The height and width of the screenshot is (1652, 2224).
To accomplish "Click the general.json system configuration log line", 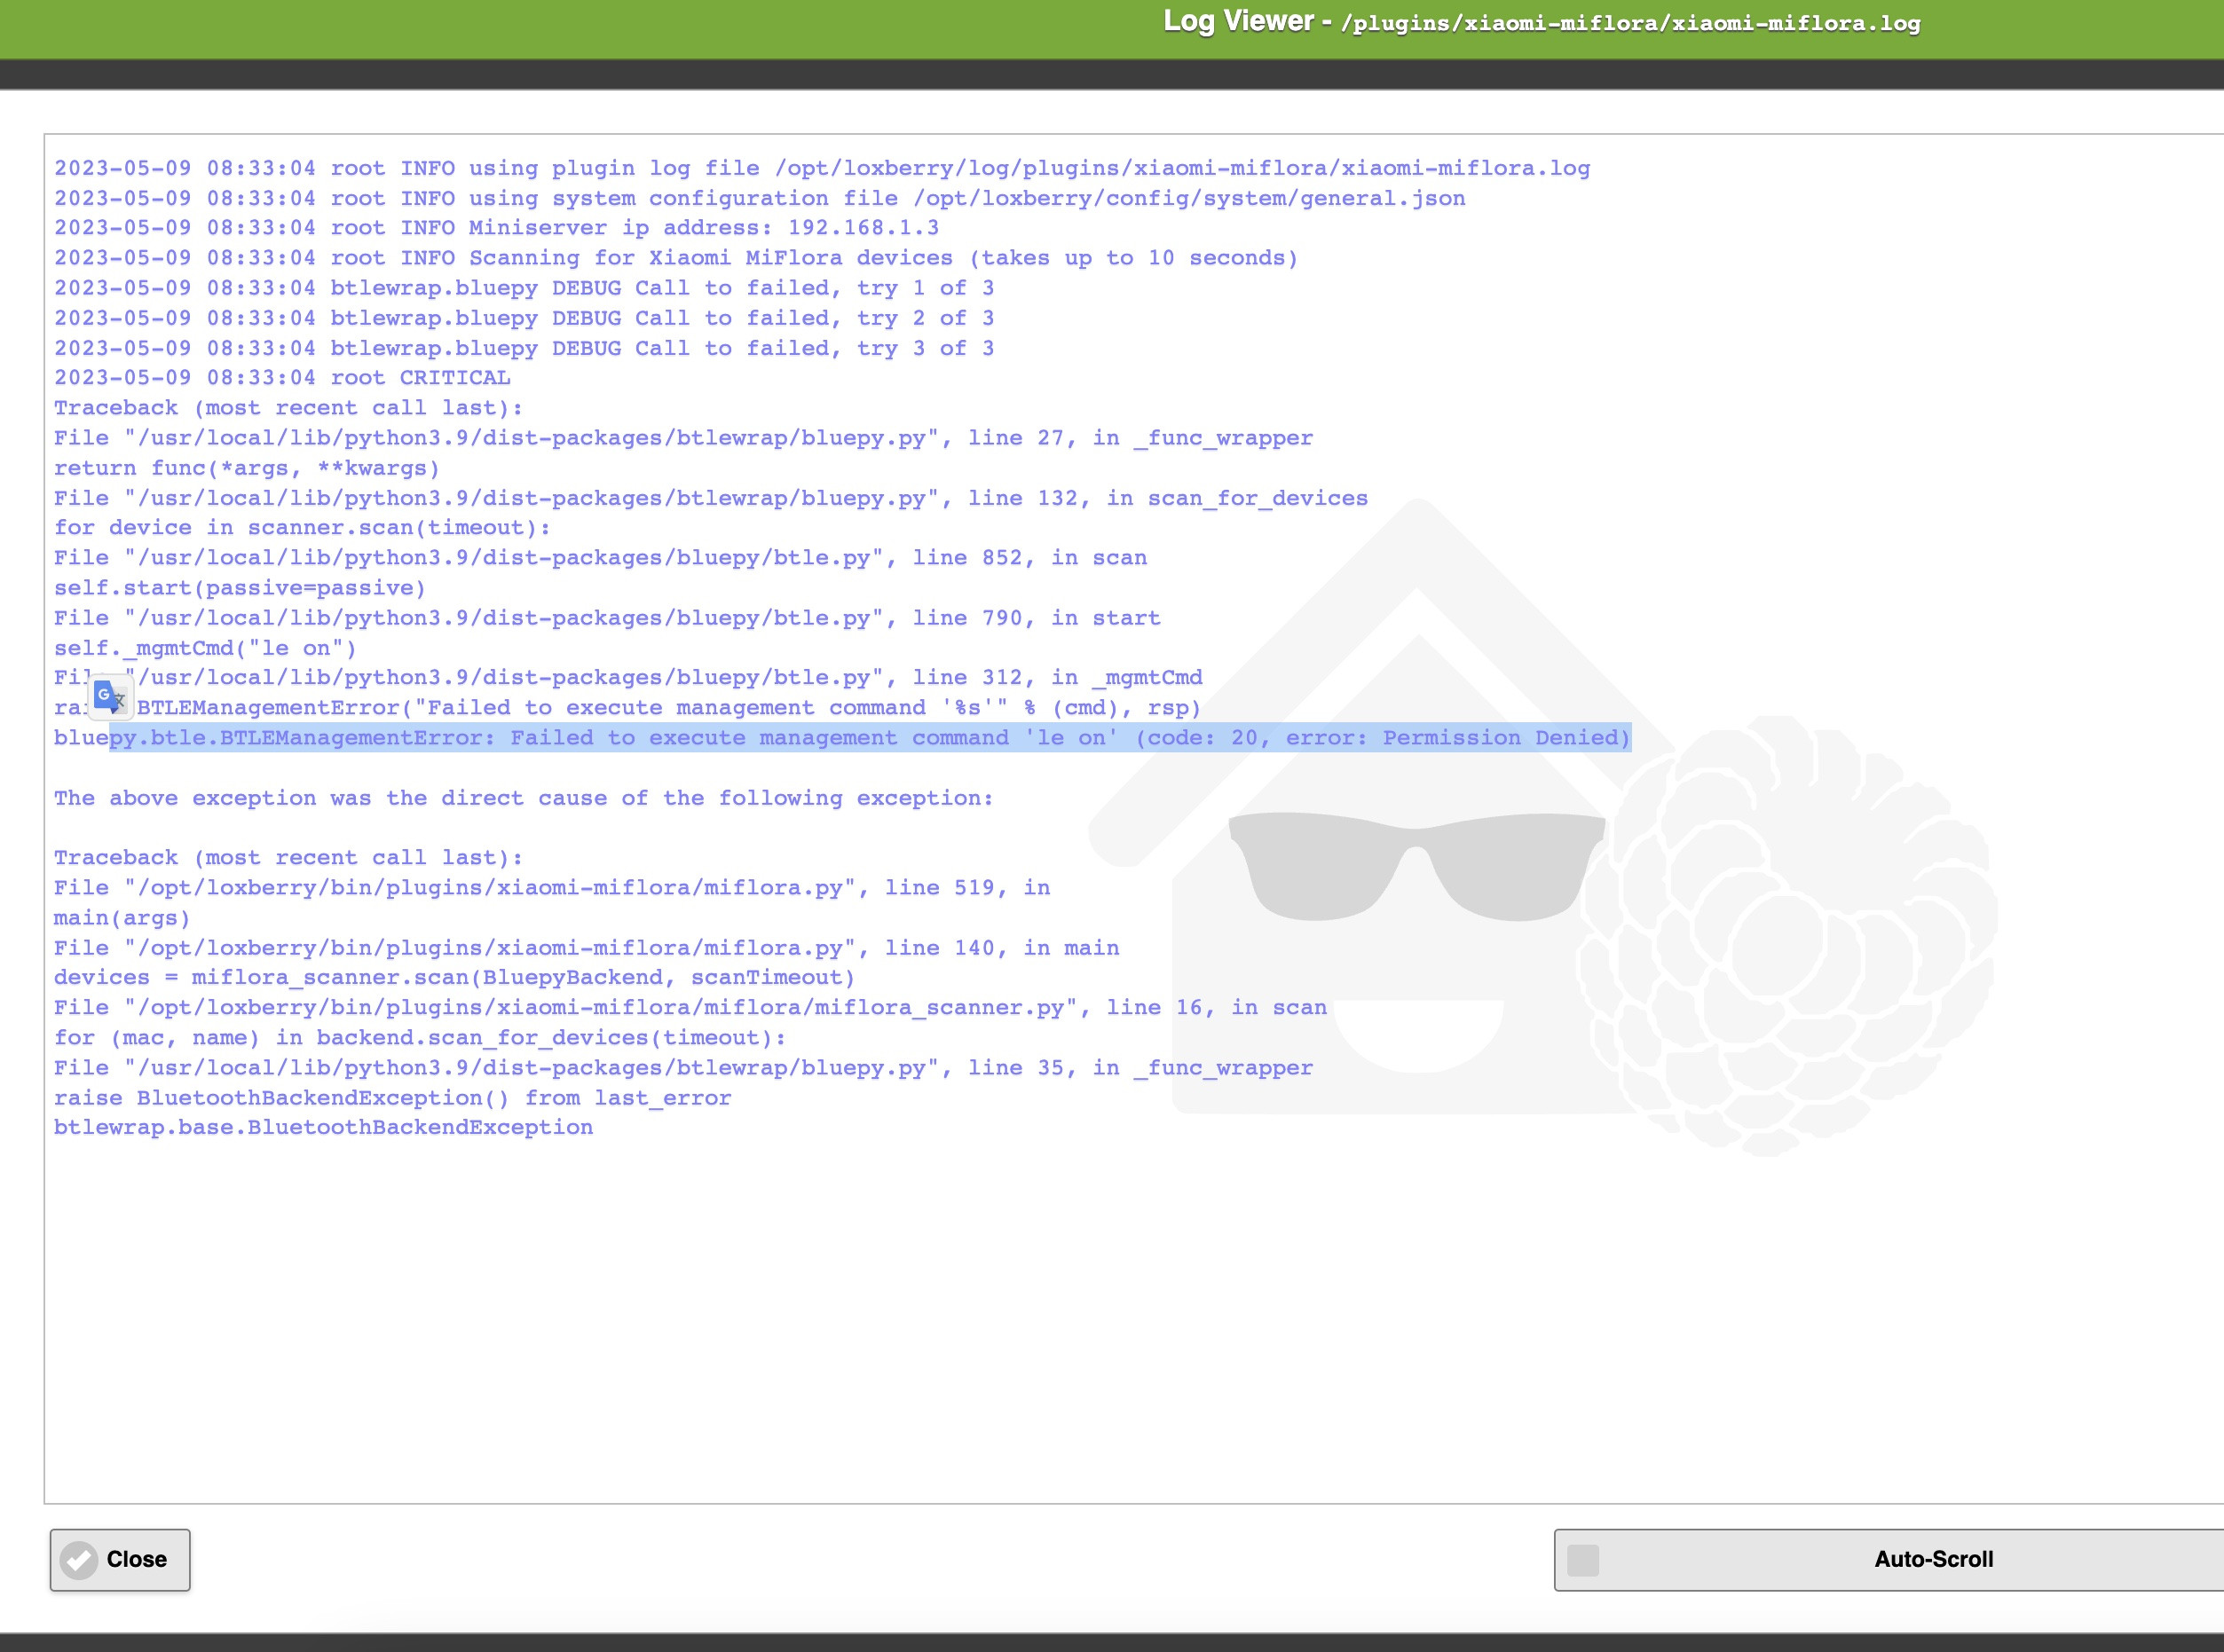I will [760, 198].
